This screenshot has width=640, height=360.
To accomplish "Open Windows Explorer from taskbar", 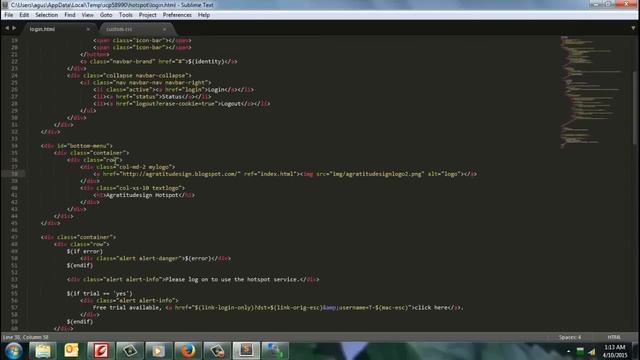I will [43, 351].
